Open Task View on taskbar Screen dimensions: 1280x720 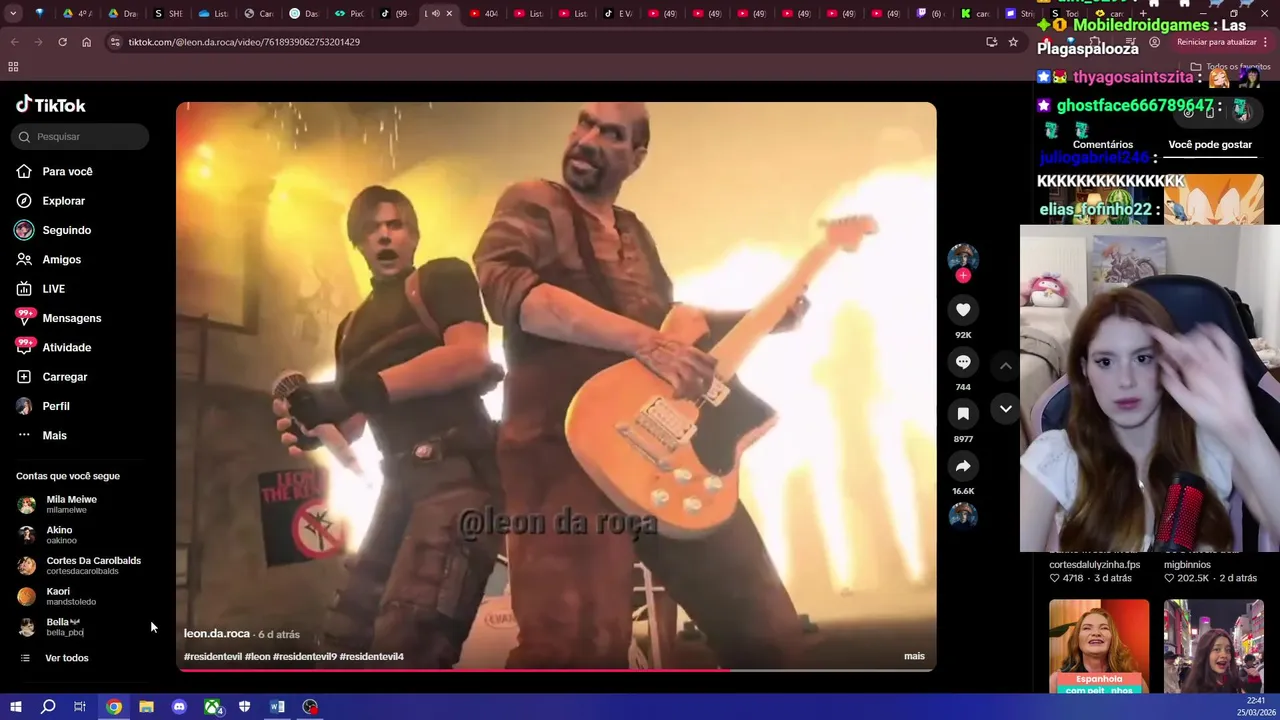coord(80,707)
